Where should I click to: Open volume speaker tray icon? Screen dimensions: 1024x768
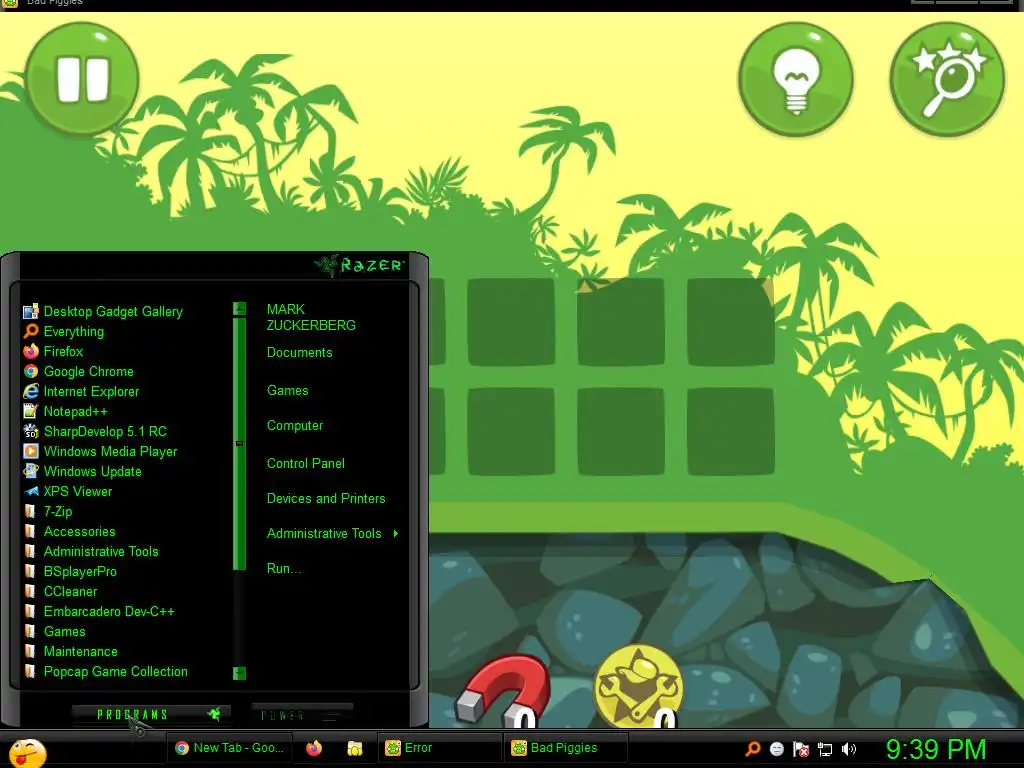click(848, 749)
